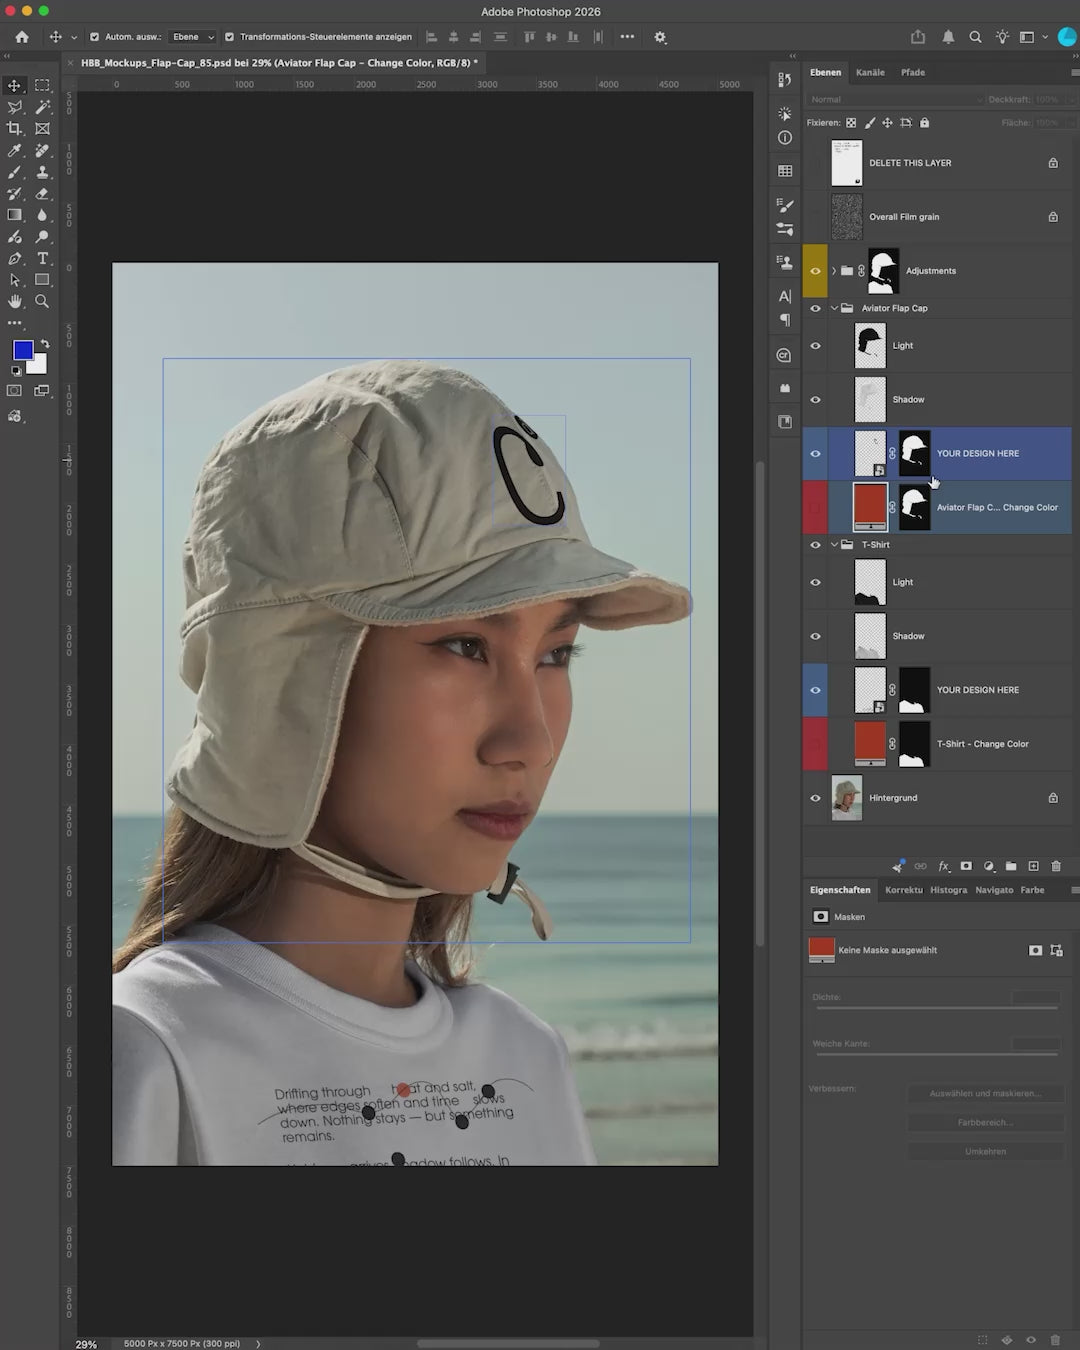Select the Rectangular Marquee tool
Screen dimensions: 1080x1350
tap(42, 85)
